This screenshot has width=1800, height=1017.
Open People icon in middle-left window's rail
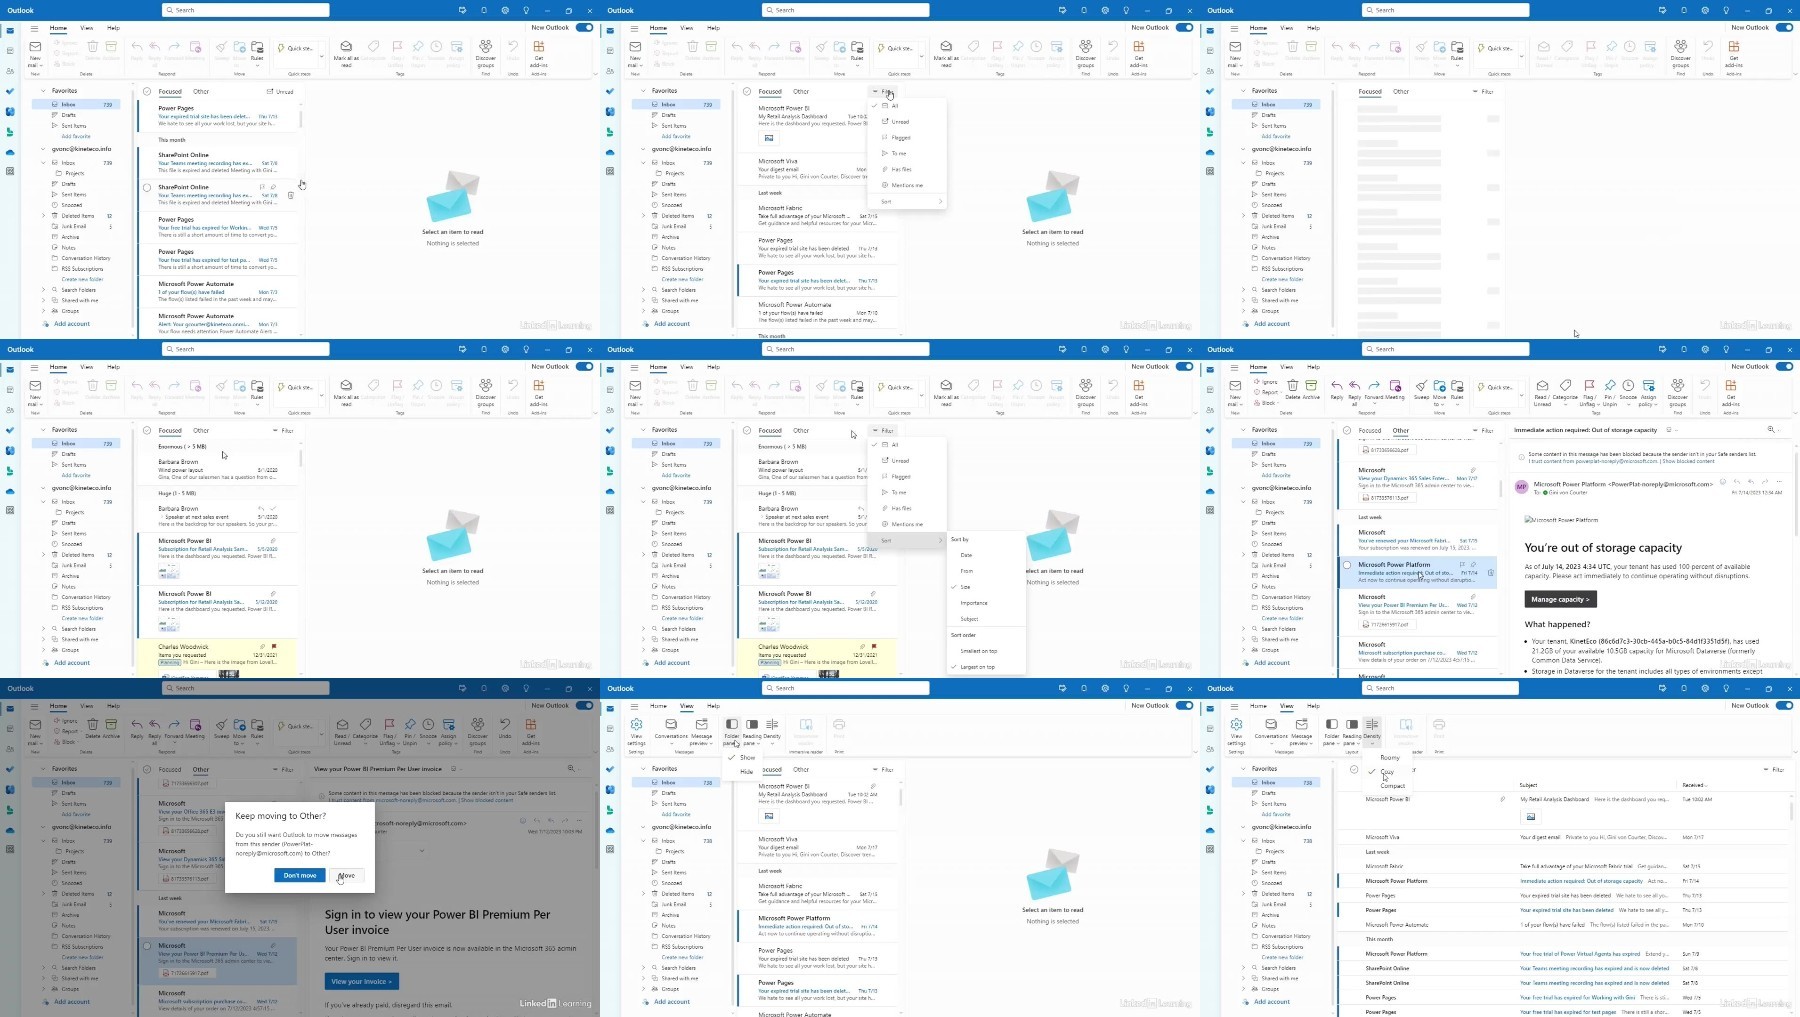point(10,410)
